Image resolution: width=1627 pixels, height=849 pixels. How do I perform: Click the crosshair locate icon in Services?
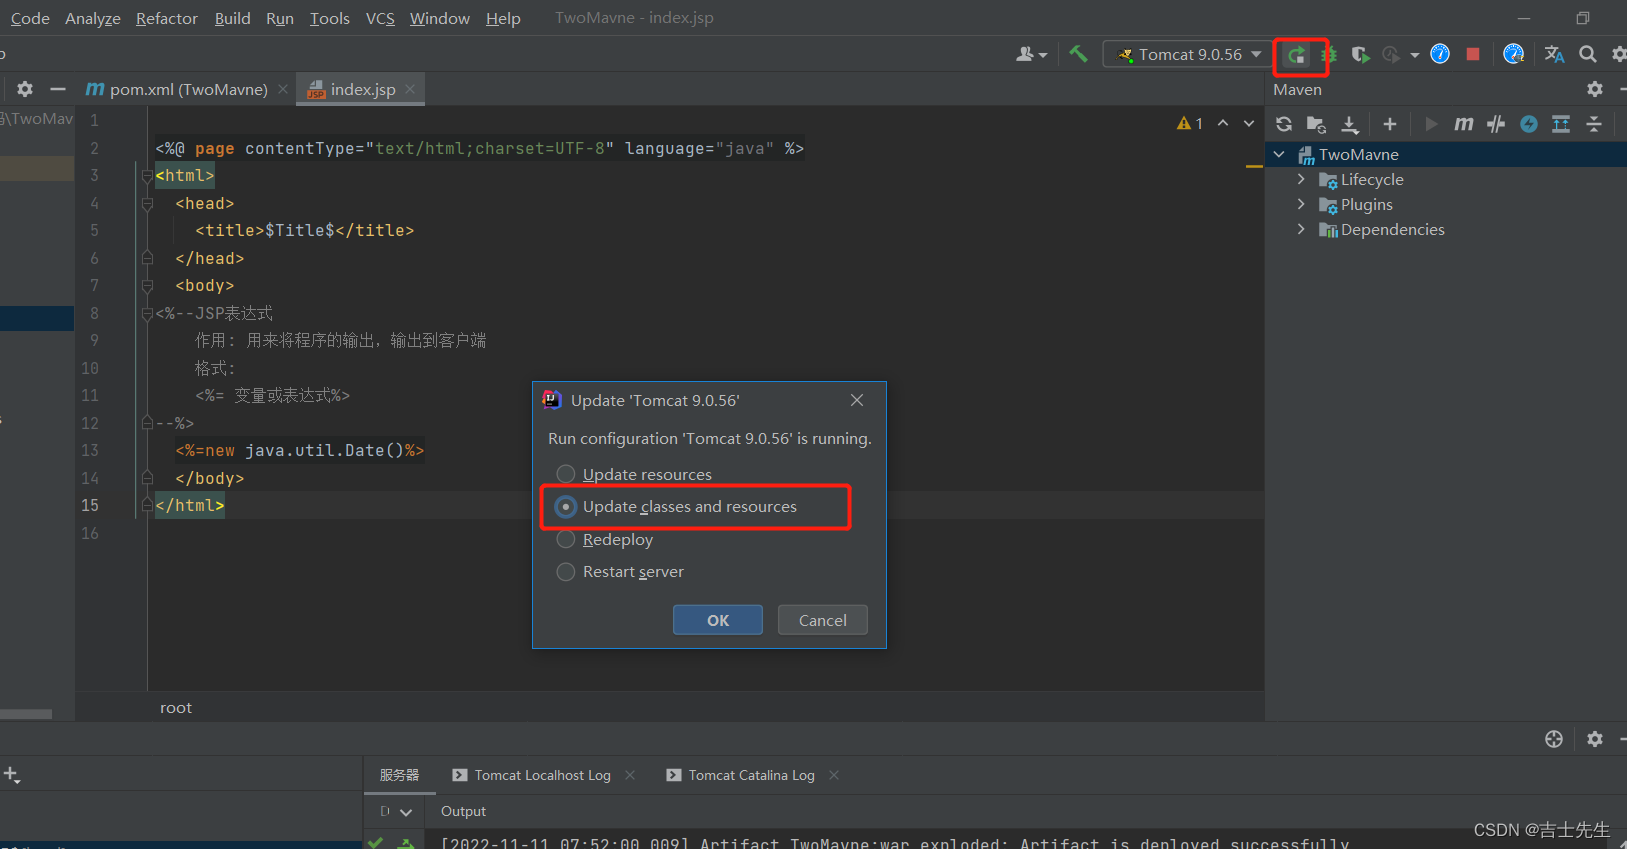(x=1554, y=739)
